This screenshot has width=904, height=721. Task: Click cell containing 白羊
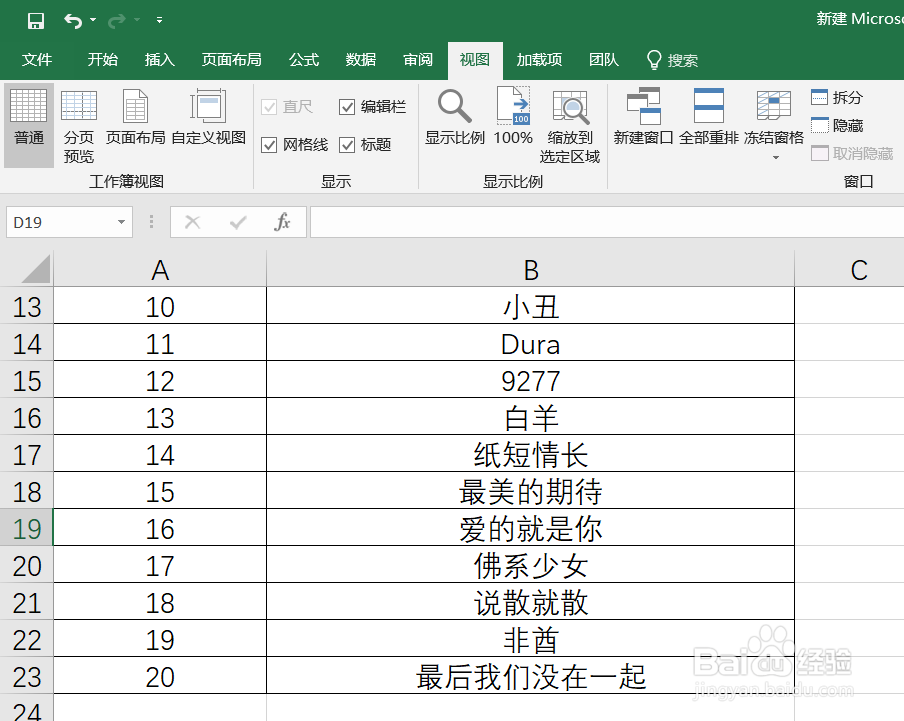(530, 417)
